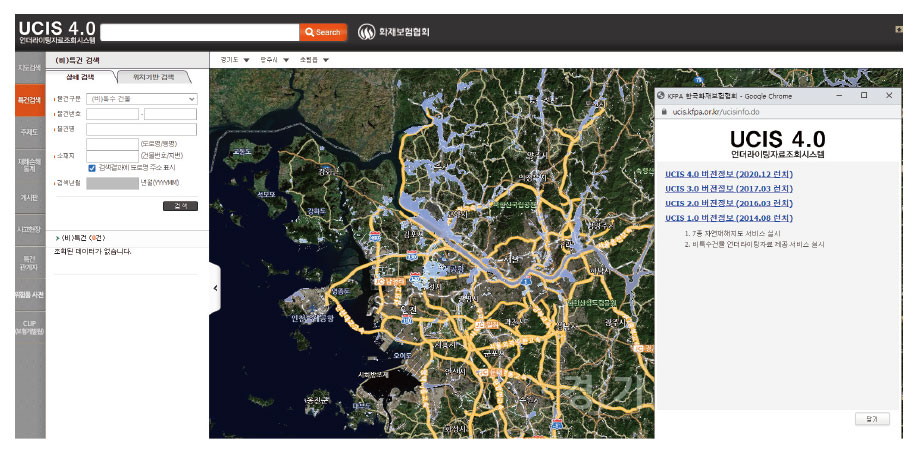Click the 석모도 island label on map
This screenshot has width=920, height=452.
266,192
